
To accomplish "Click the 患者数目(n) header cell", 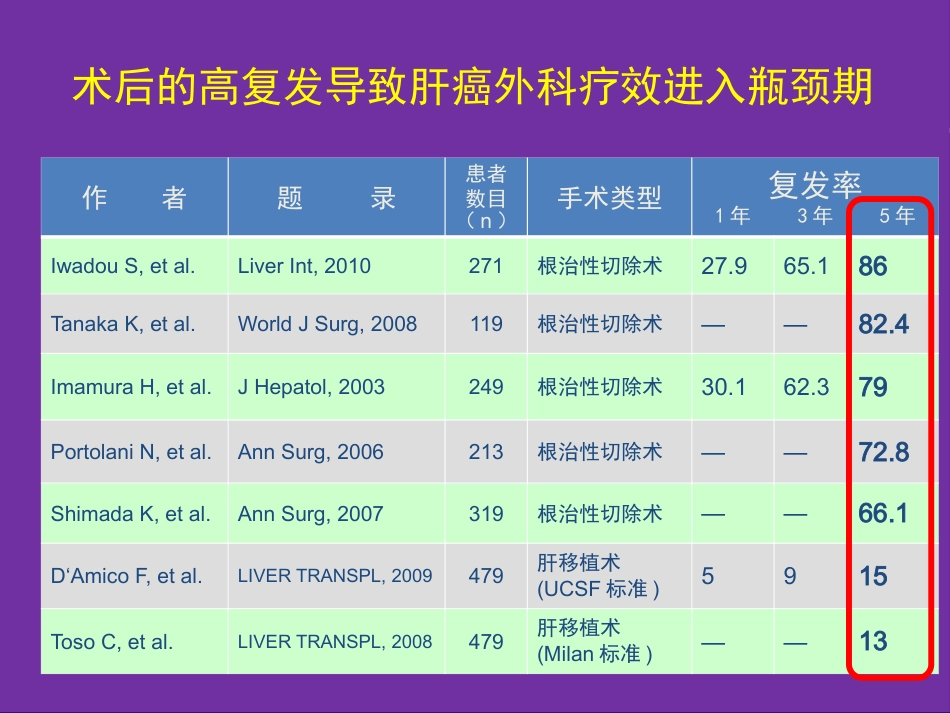I will 486,197.
